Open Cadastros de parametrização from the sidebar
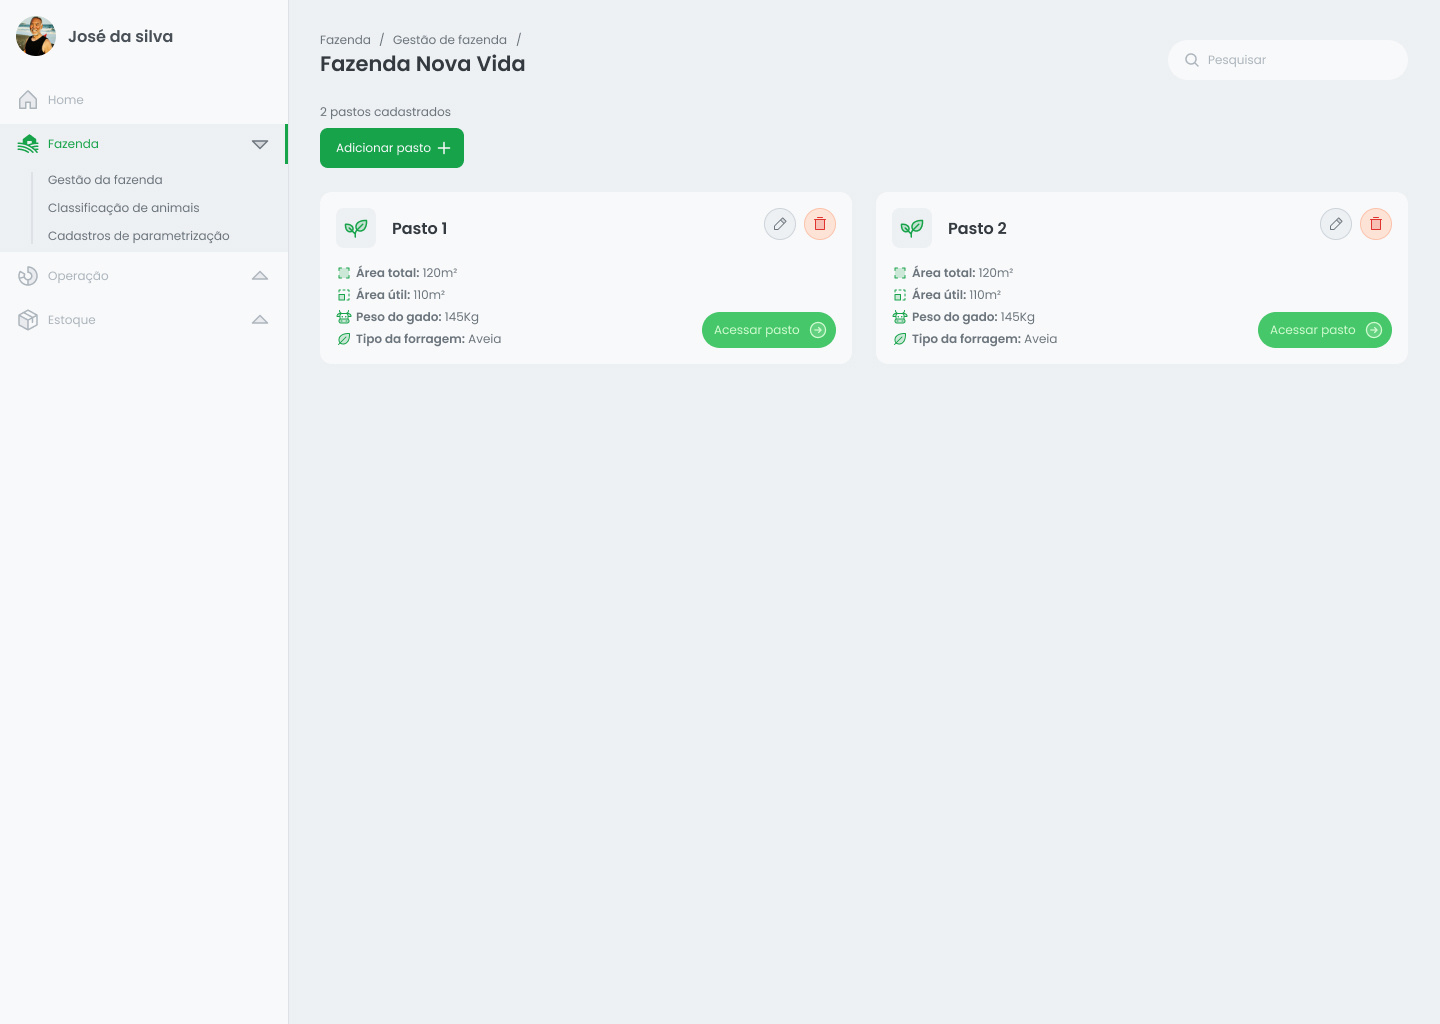This screenshot has height=1024, width=1440. 139,235
